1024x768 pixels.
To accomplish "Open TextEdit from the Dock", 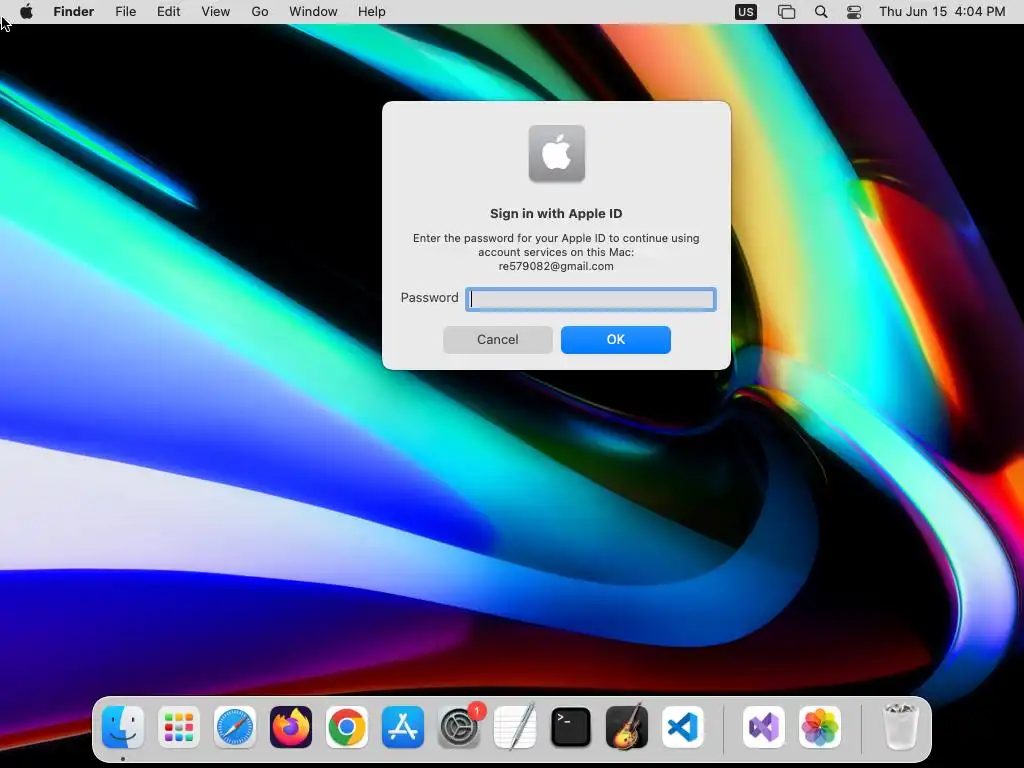I will (515, 727).
